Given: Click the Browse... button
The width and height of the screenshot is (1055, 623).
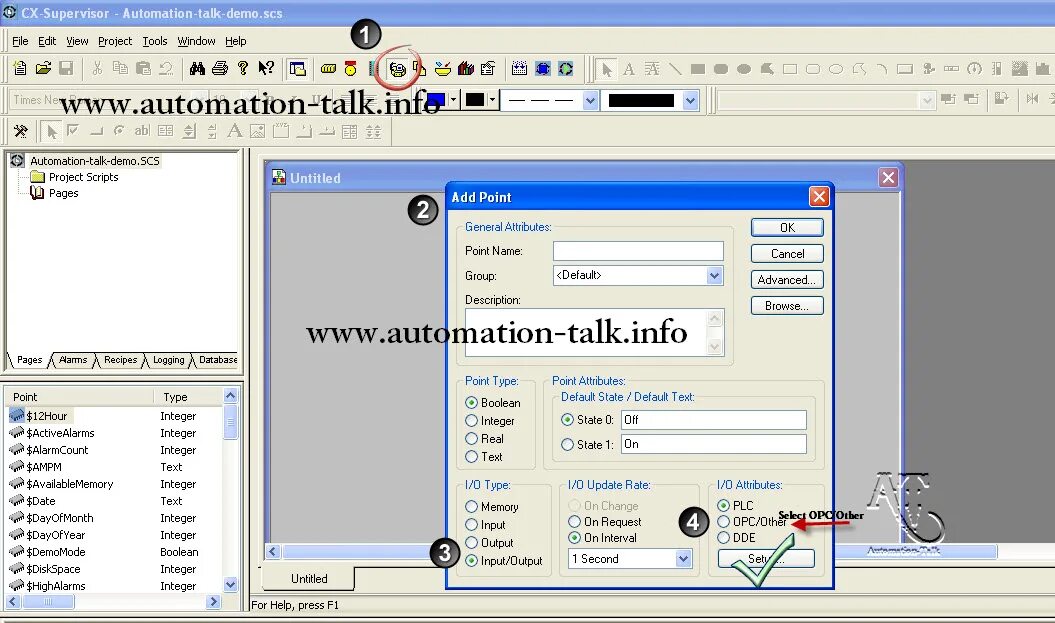Looking at the screenshot, I should tap(787, 306).
